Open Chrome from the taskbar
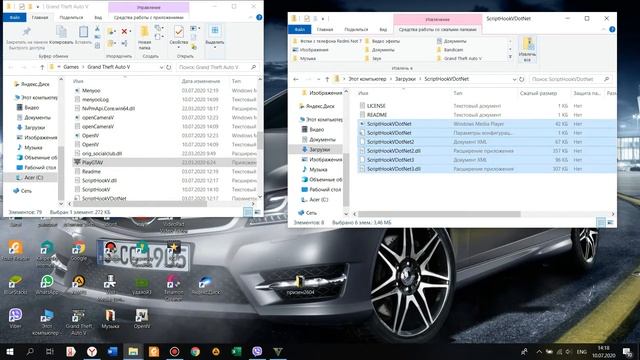 195,351
